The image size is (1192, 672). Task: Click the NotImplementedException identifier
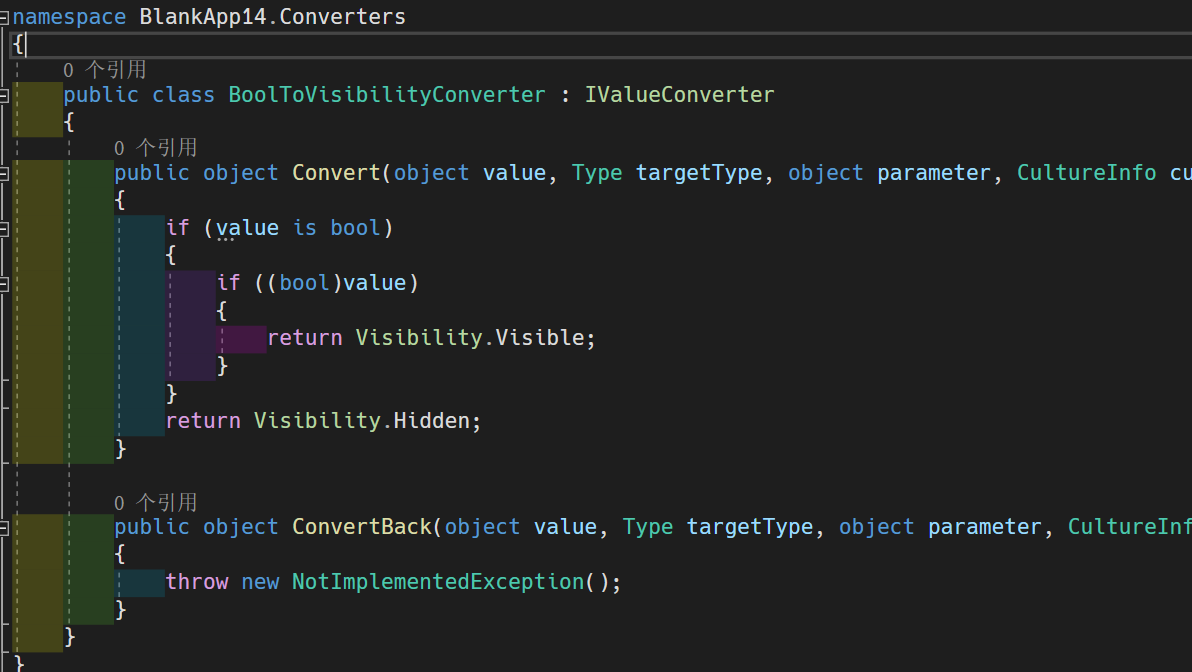tap(438, 581)
